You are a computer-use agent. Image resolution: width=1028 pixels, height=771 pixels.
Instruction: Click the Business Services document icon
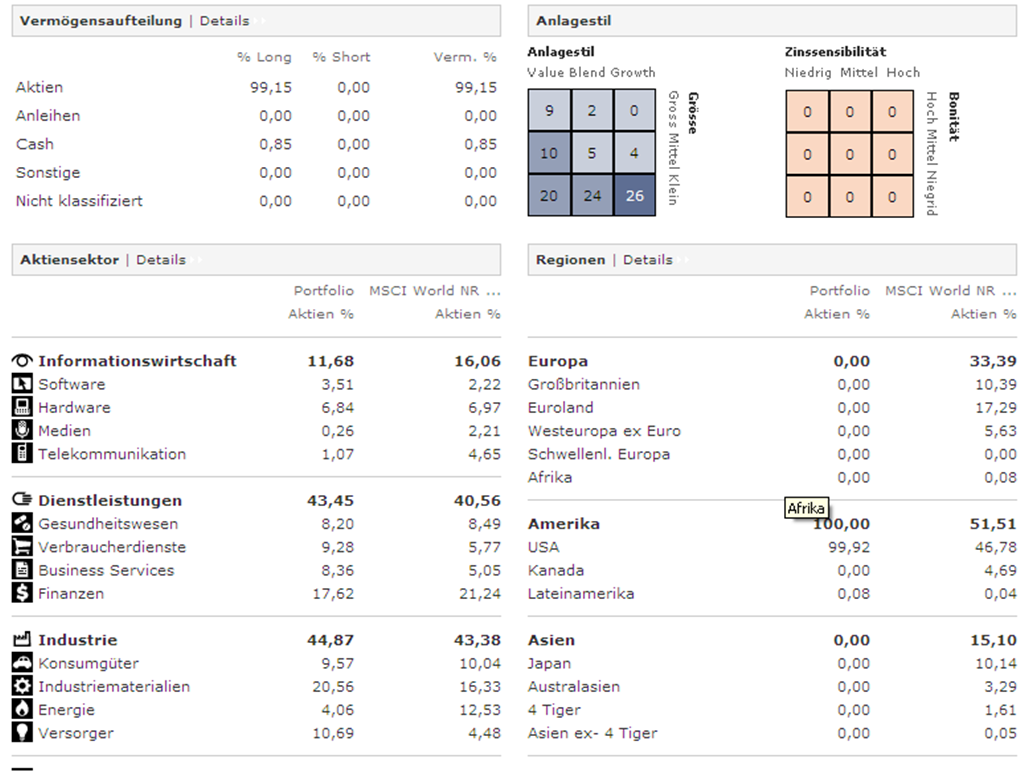[22, 570]
